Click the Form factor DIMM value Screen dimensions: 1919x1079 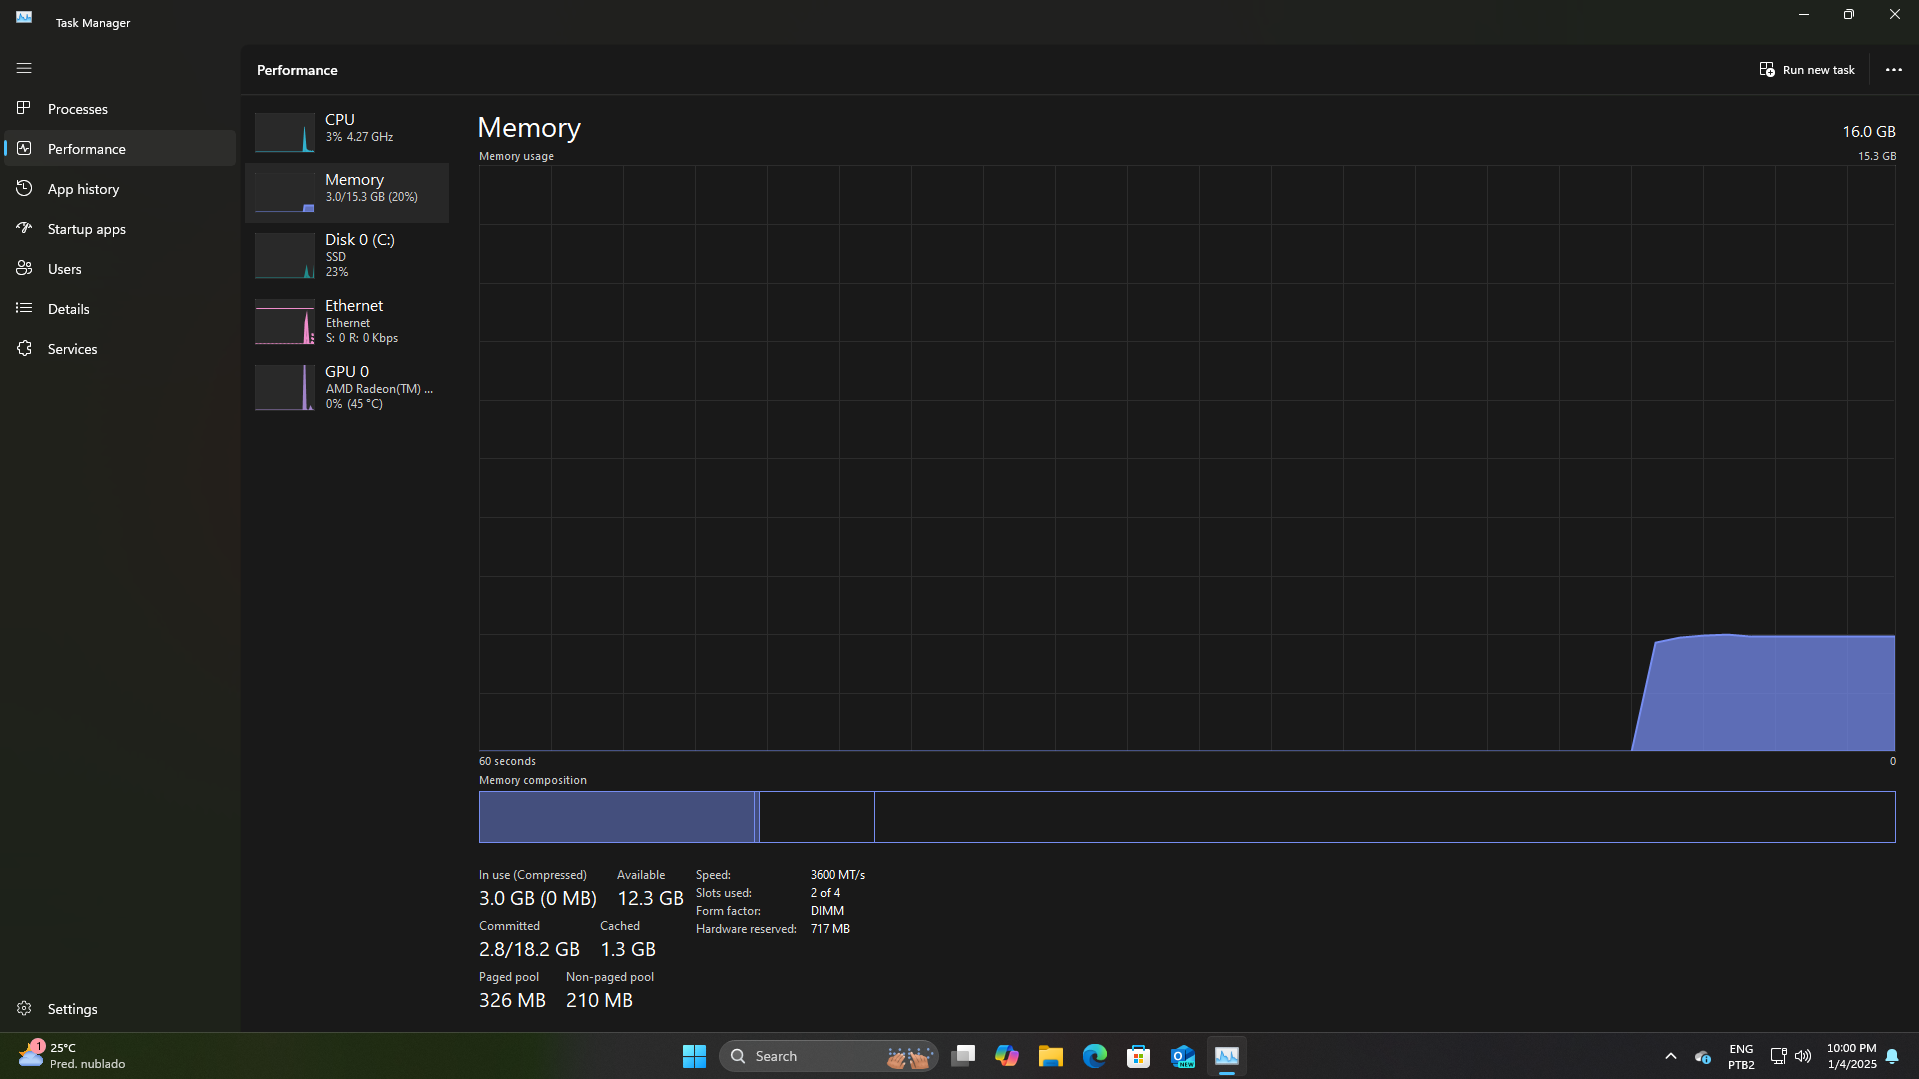(x=827, y=911)
